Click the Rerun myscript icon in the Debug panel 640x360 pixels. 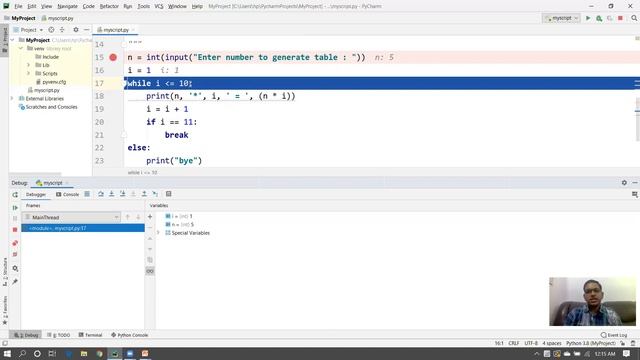point(15,195)
